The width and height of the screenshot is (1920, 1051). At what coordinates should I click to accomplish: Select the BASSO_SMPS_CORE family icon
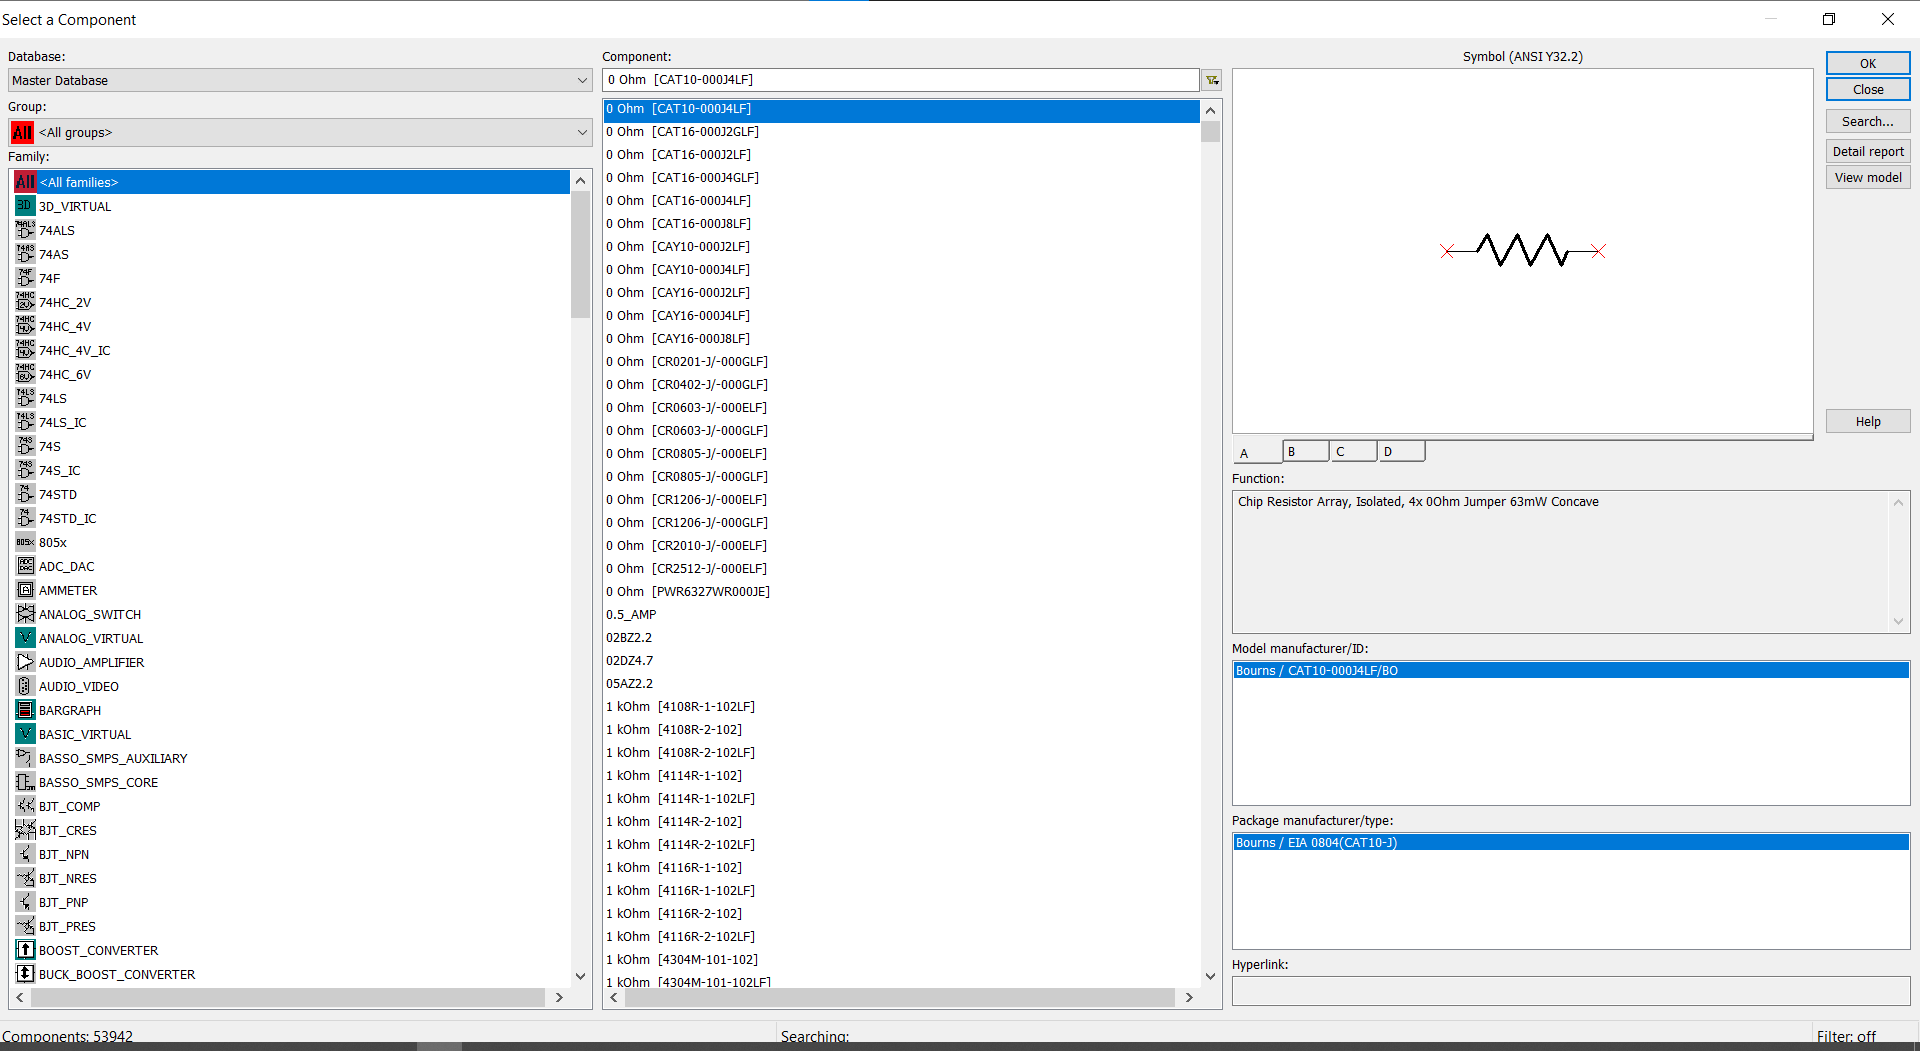(25, 782)
